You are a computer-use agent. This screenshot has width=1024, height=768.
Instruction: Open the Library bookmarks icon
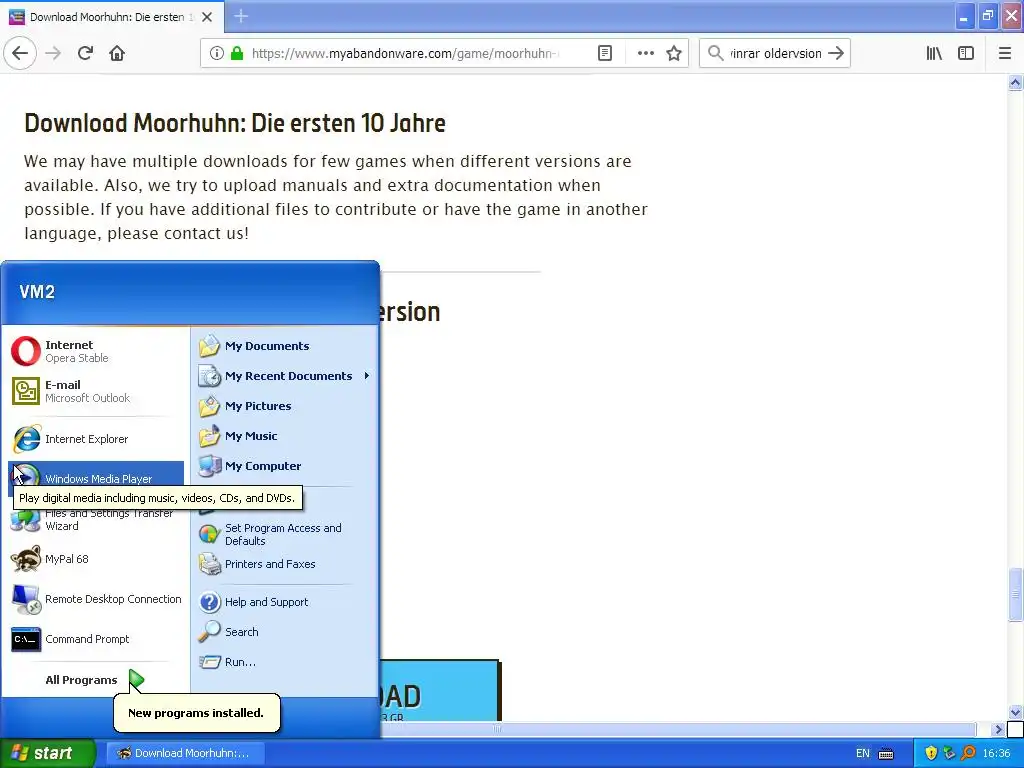click(934, 53)
